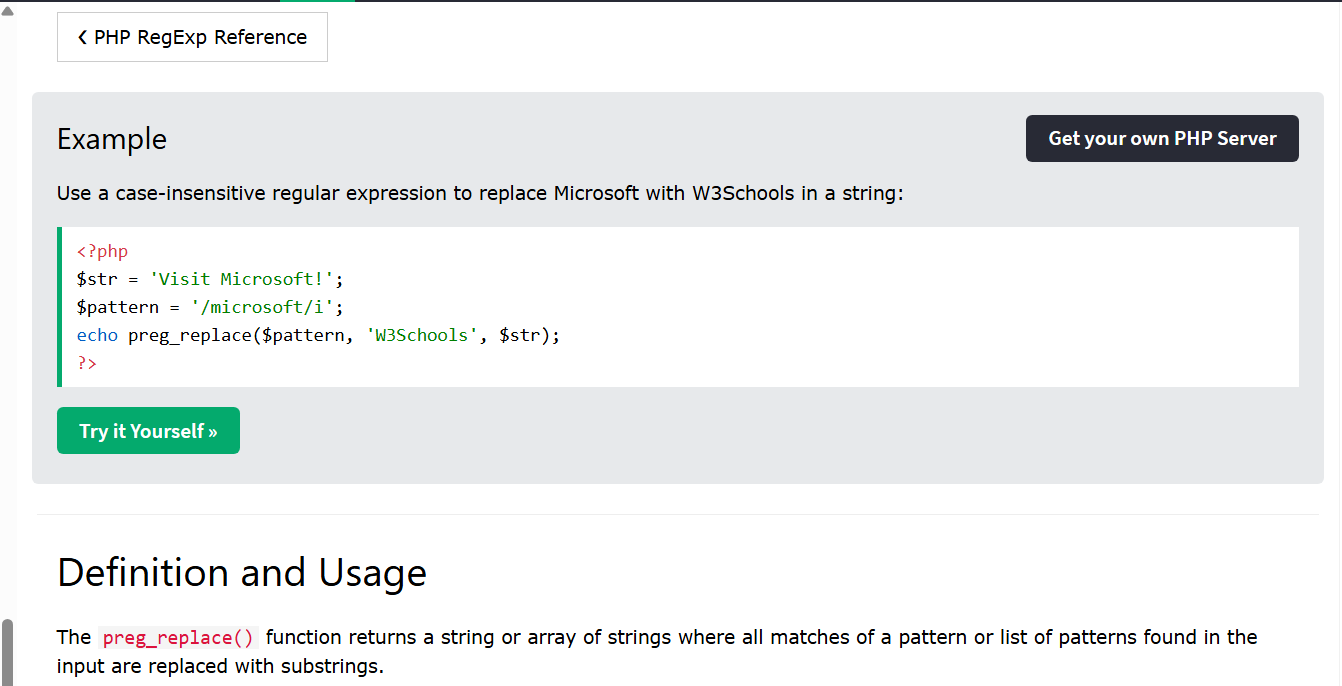Click the left scrollbar track above the thumb
Image resolution: width=1342 pixels, height=686 pixels.
pos(7,320)
